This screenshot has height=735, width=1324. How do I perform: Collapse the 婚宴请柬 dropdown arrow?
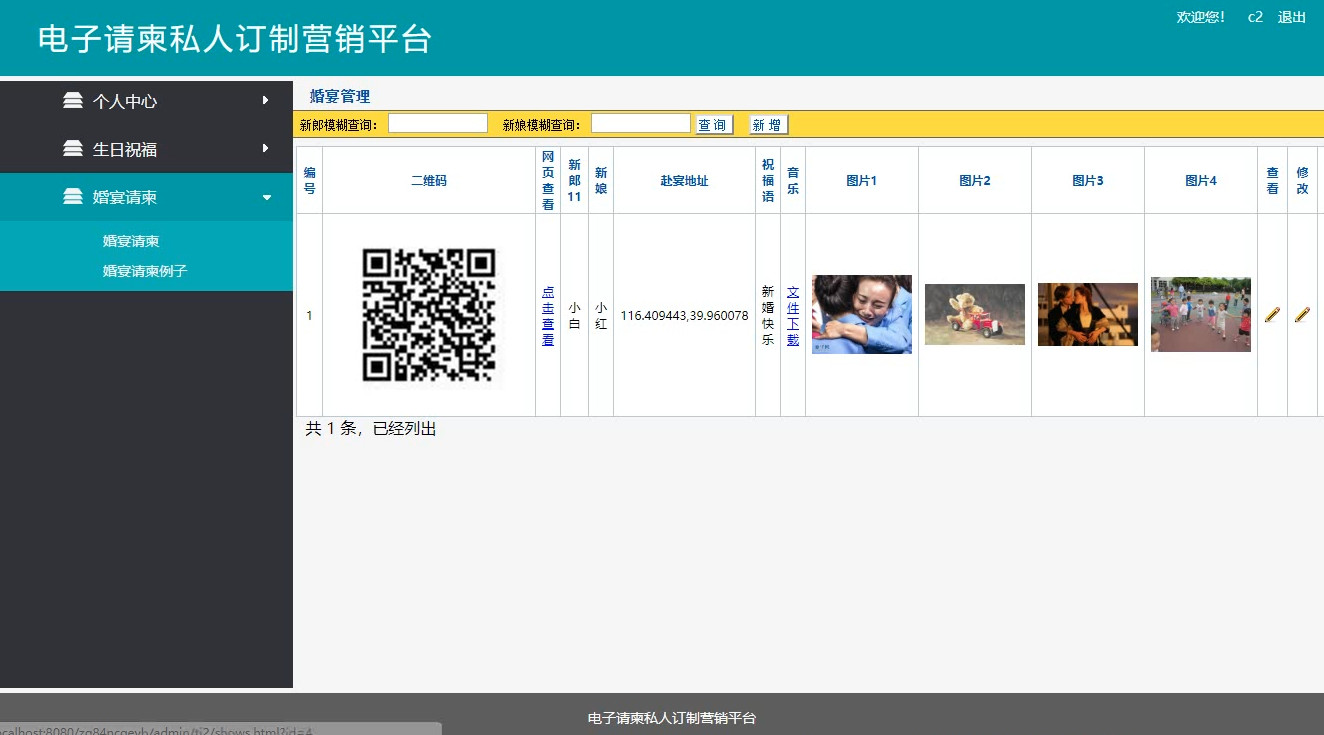(266, 197)
